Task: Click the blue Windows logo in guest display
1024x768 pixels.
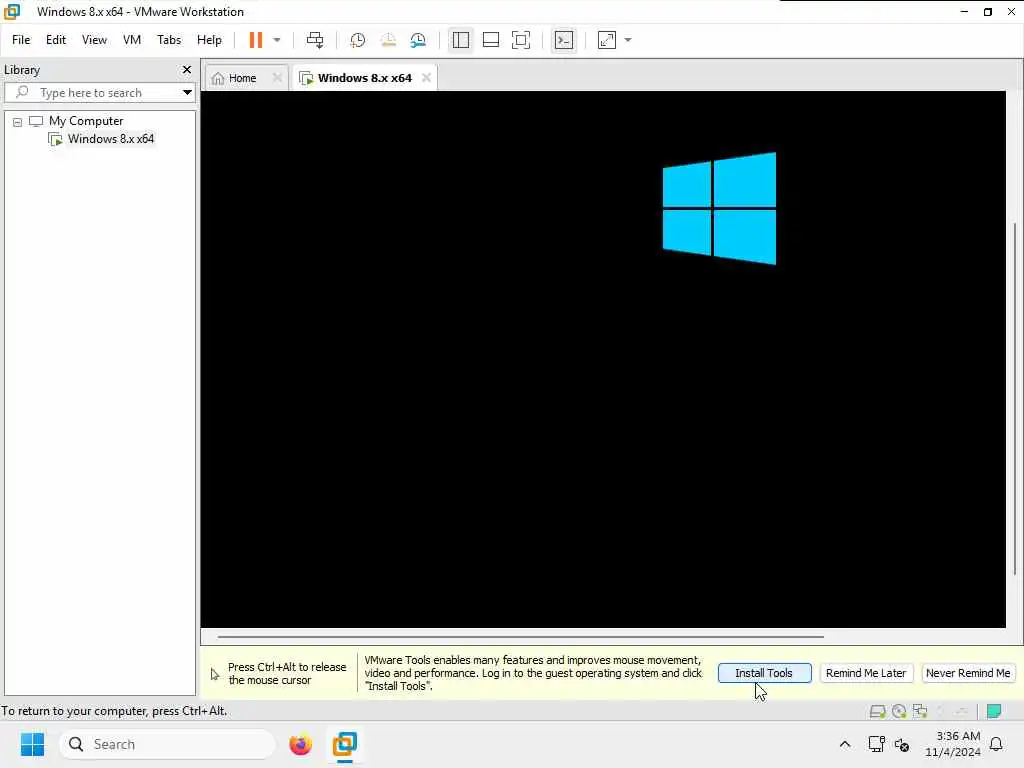Action: [719, 208]
